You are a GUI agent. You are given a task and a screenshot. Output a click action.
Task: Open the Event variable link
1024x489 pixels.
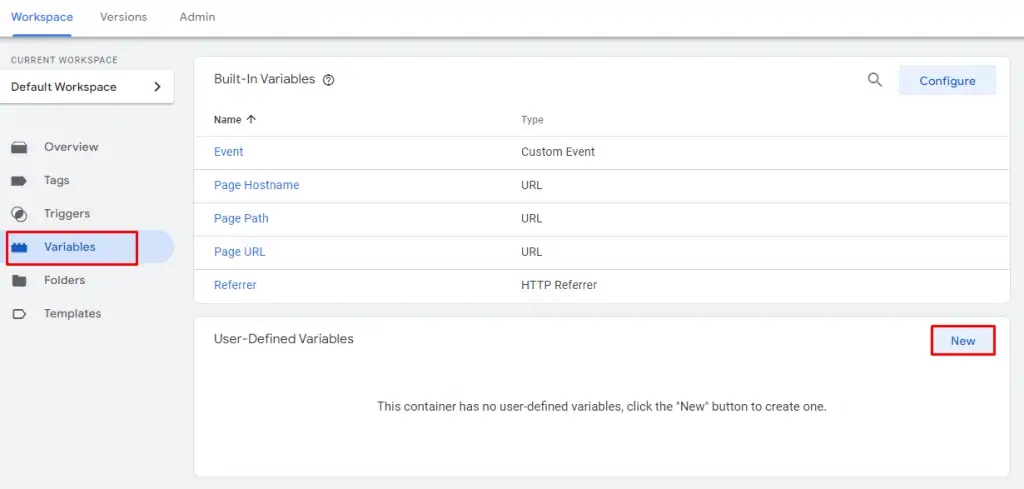pyautogui.click(x=229, y=152)
